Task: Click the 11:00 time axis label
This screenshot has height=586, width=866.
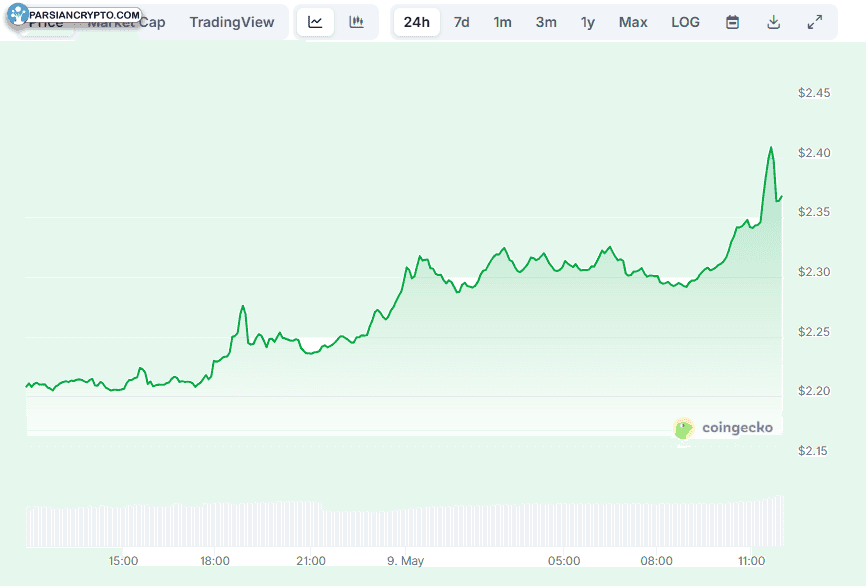Action: [x=752, y=561]
